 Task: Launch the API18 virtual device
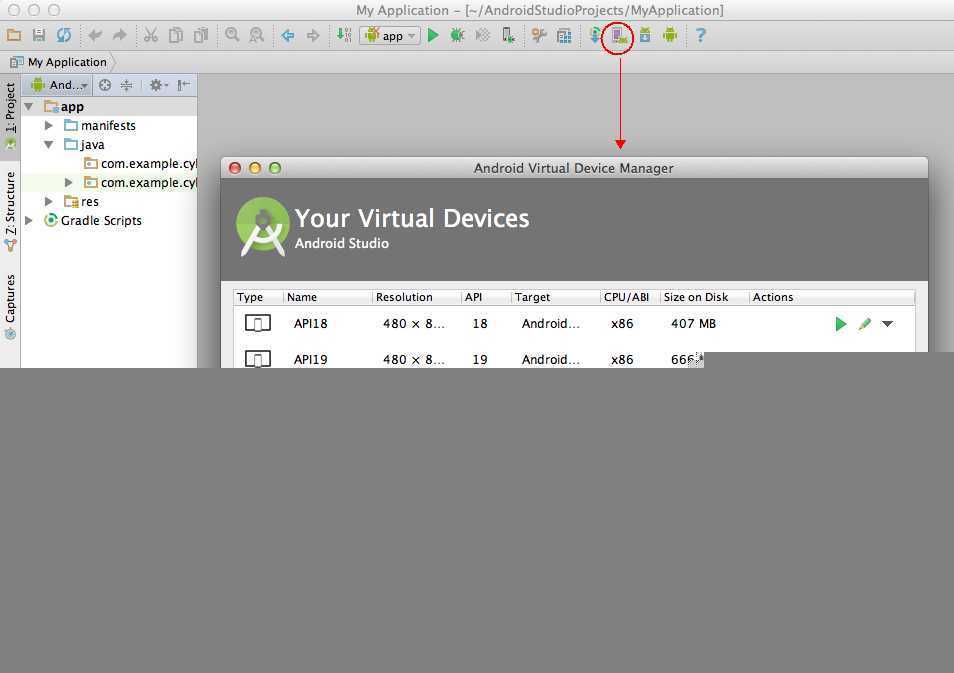click(841, 324)
